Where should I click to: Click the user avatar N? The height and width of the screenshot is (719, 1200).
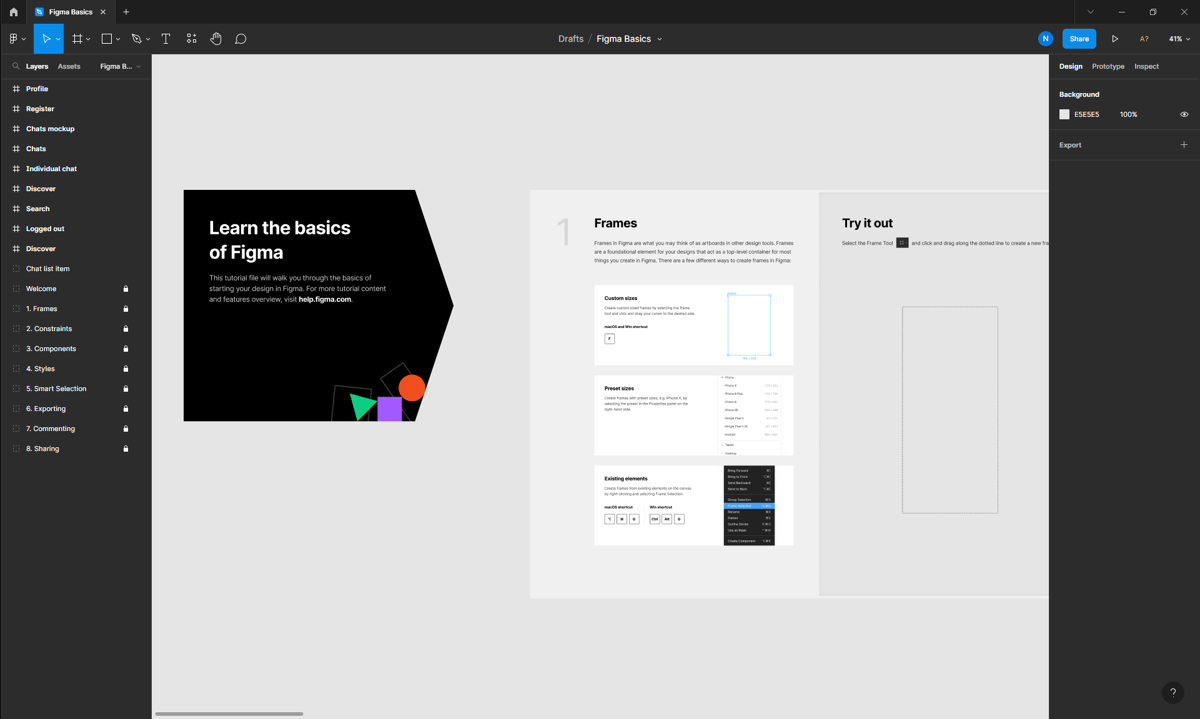[1045, 39]
